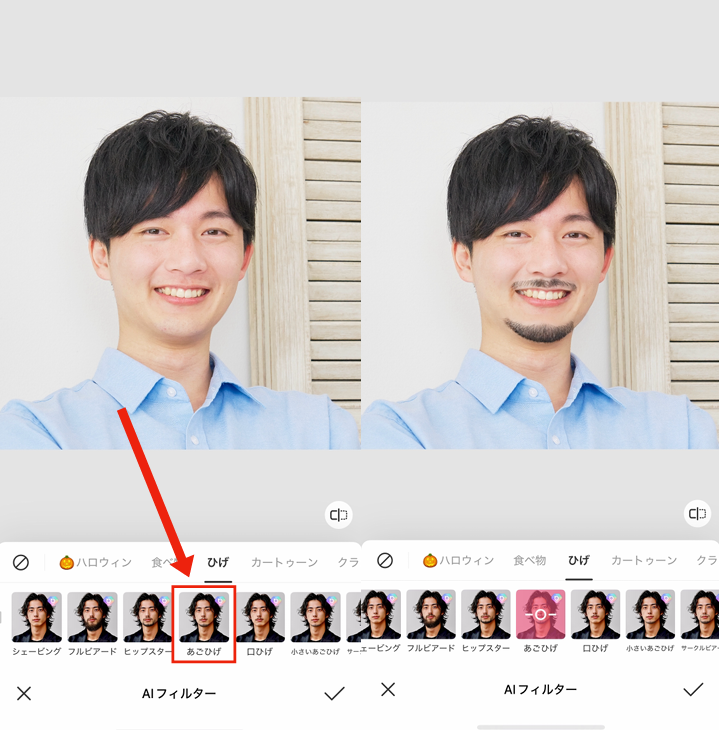Open カートゥーン tab in right screen
The width and height of the screenshot is (719, 730).
click(644, 560)
